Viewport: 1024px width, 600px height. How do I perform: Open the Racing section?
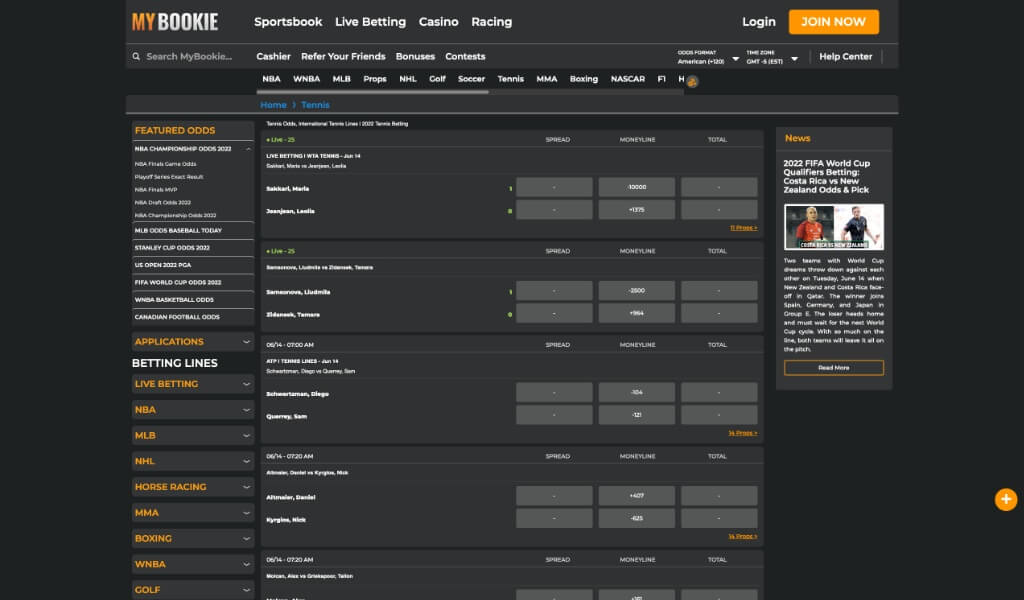(x=492, y=22)
